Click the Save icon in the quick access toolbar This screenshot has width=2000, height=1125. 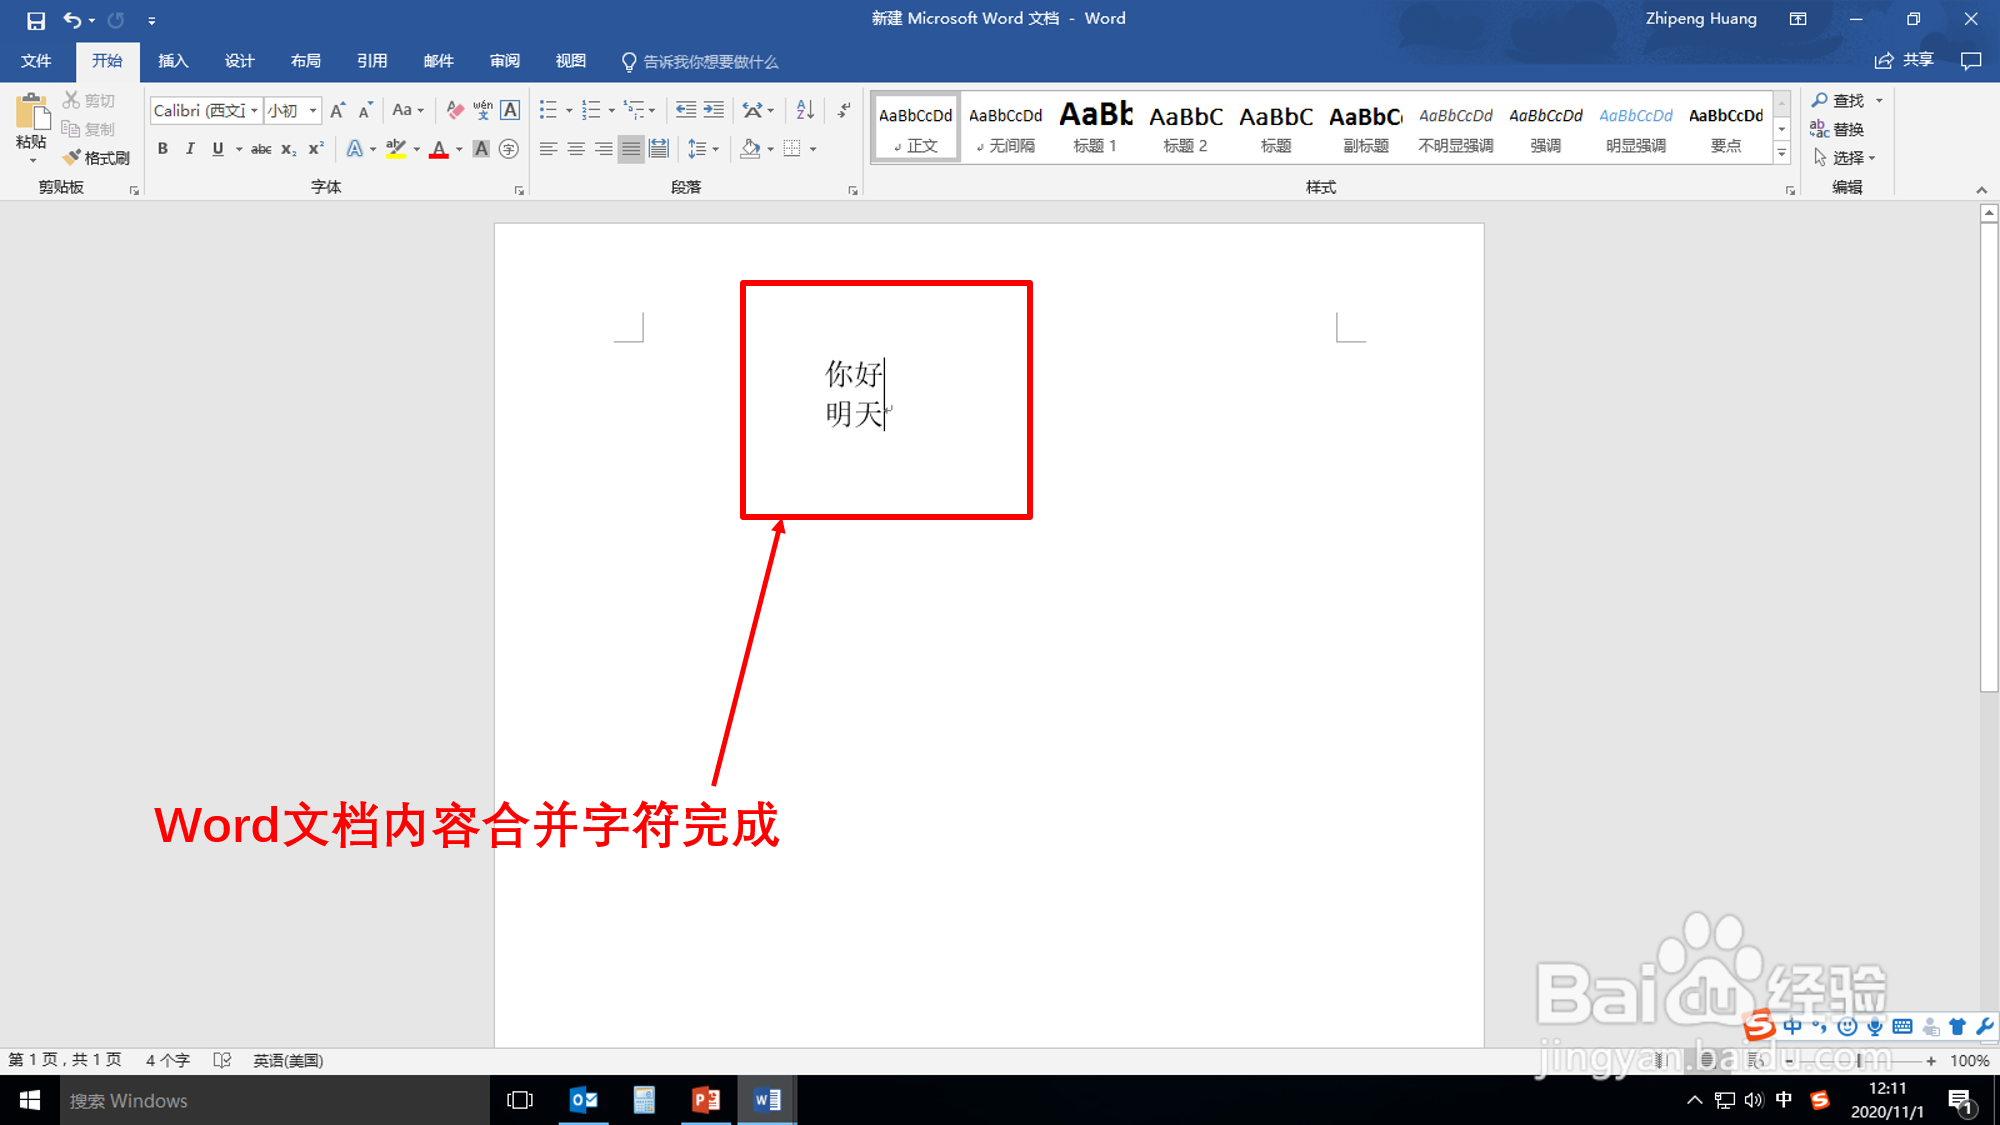[x=36, y=19]
